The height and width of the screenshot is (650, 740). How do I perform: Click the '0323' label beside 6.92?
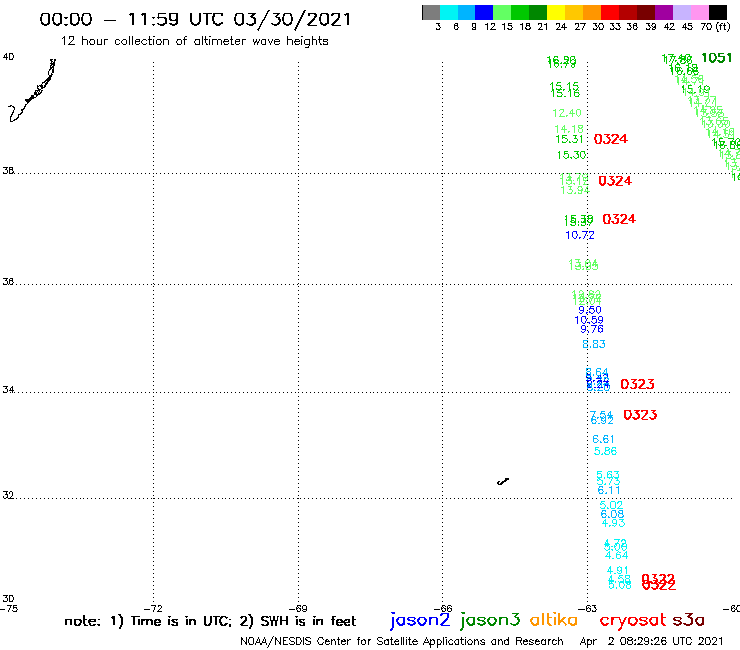pos(640,415)
